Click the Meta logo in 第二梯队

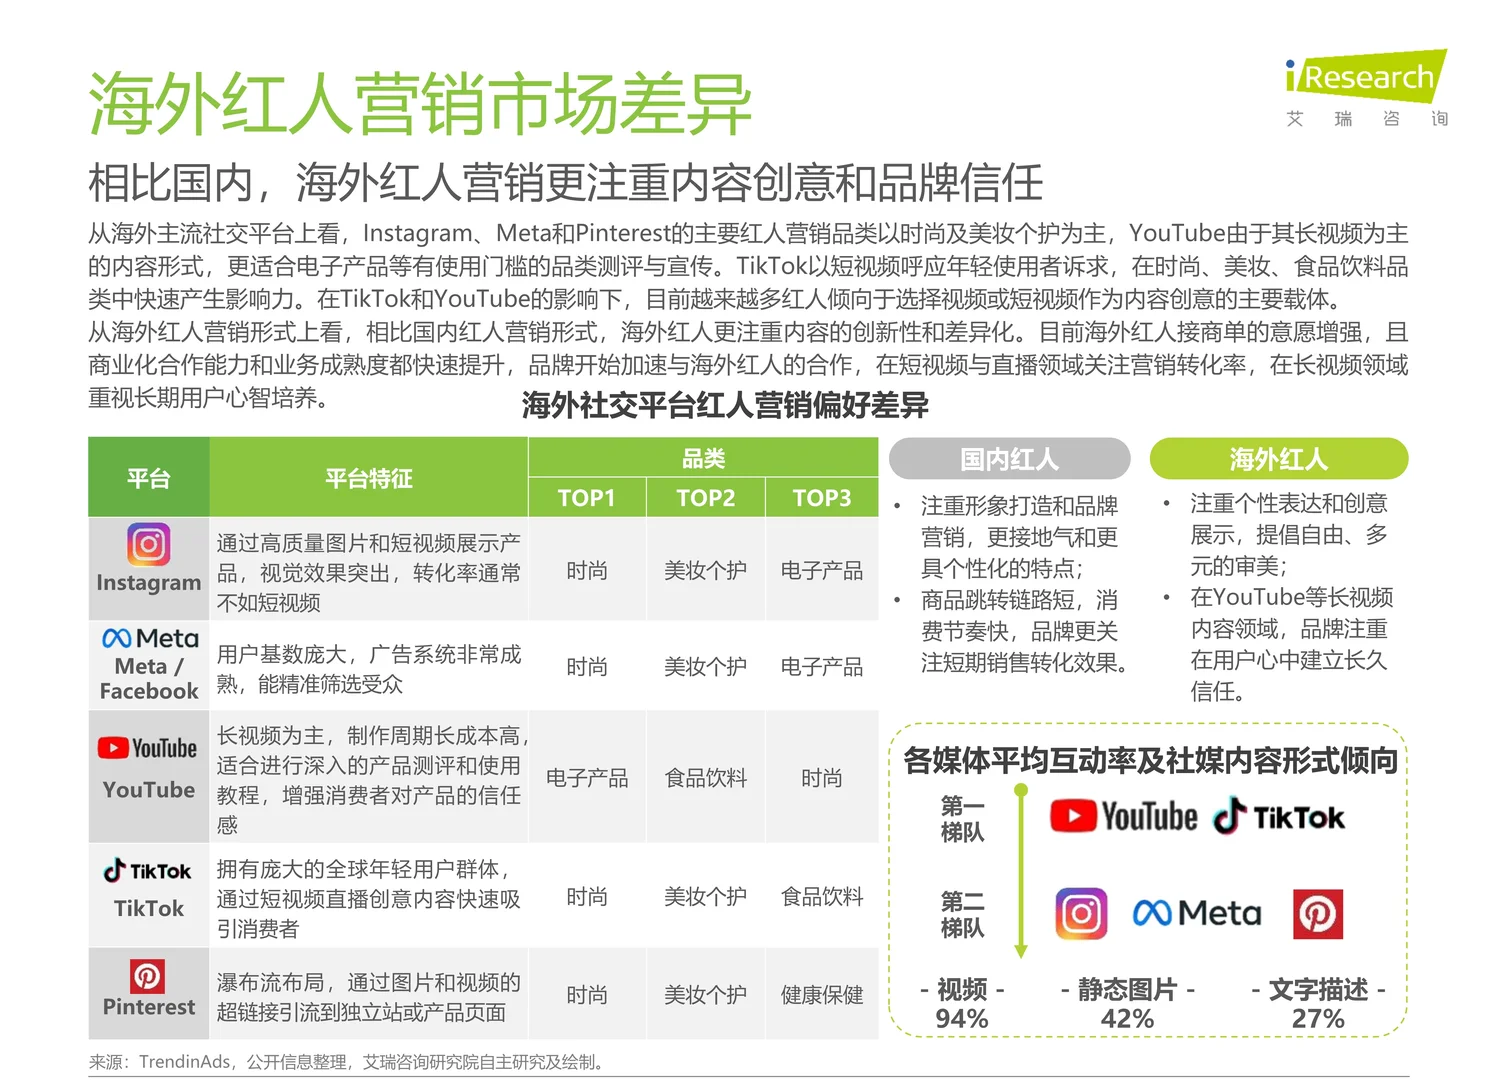pos(1196,912)
